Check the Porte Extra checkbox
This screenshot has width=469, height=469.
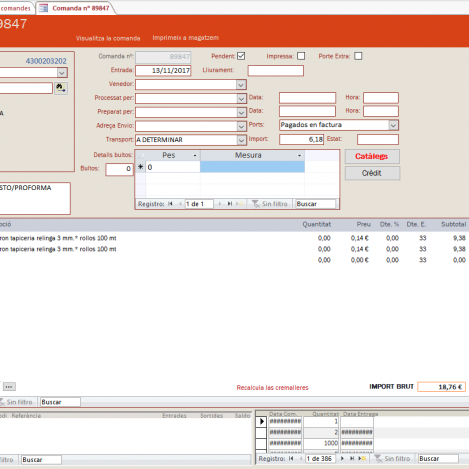pos(358,56)
